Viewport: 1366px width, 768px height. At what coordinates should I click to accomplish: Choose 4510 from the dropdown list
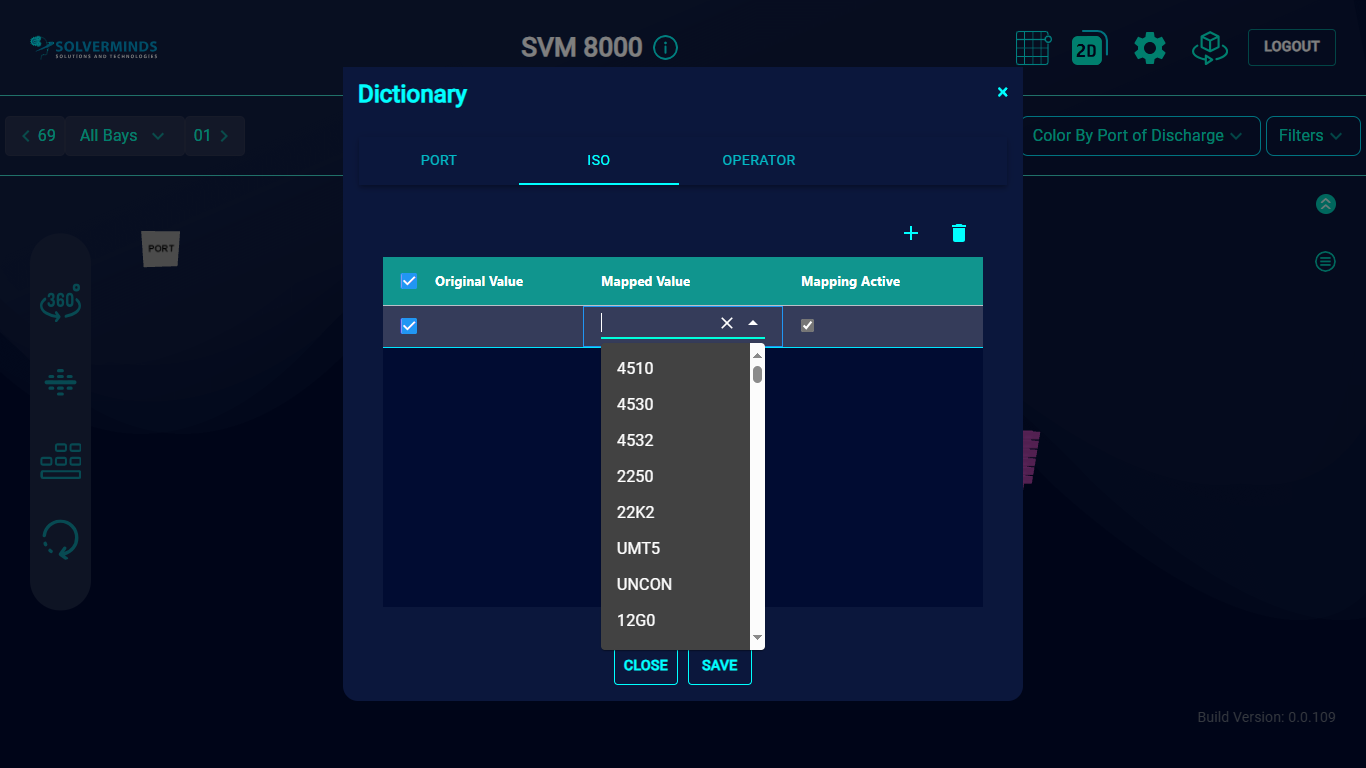675,368
